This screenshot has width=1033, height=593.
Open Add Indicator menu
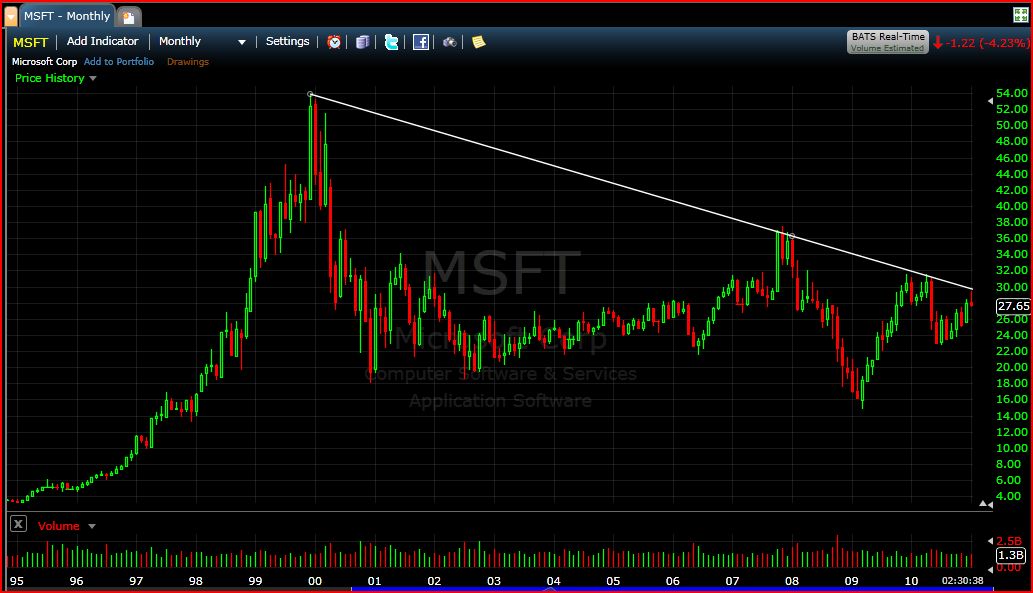103,42
